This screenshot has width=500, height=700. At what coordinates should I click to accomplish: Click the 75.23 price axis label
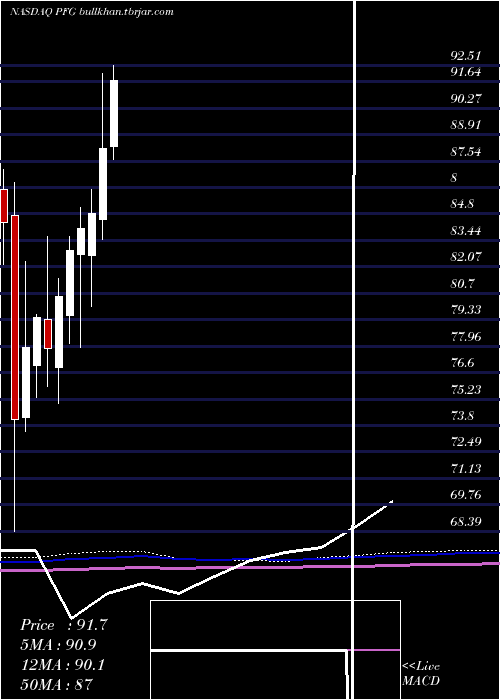coord(466,389)
